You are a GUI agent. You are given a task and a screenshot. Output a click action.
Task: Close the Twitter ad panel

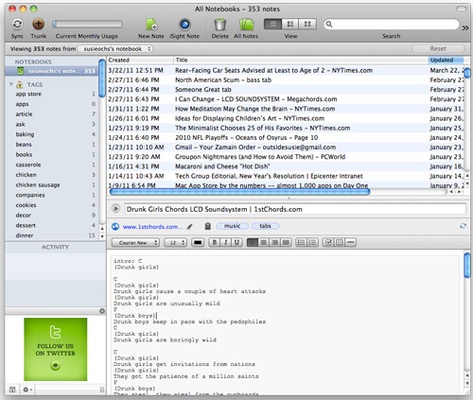tap(102, 311)
